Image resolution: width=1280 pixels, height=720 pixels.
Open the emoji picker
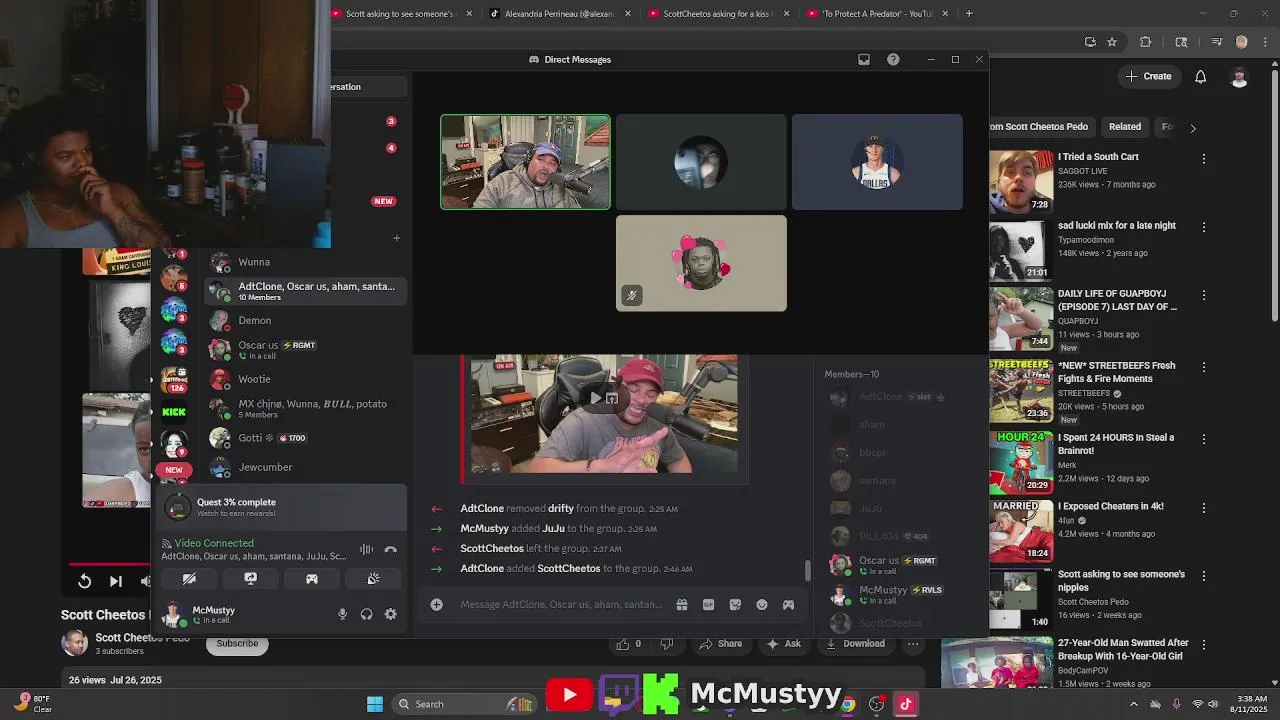[x=762, y=604]
